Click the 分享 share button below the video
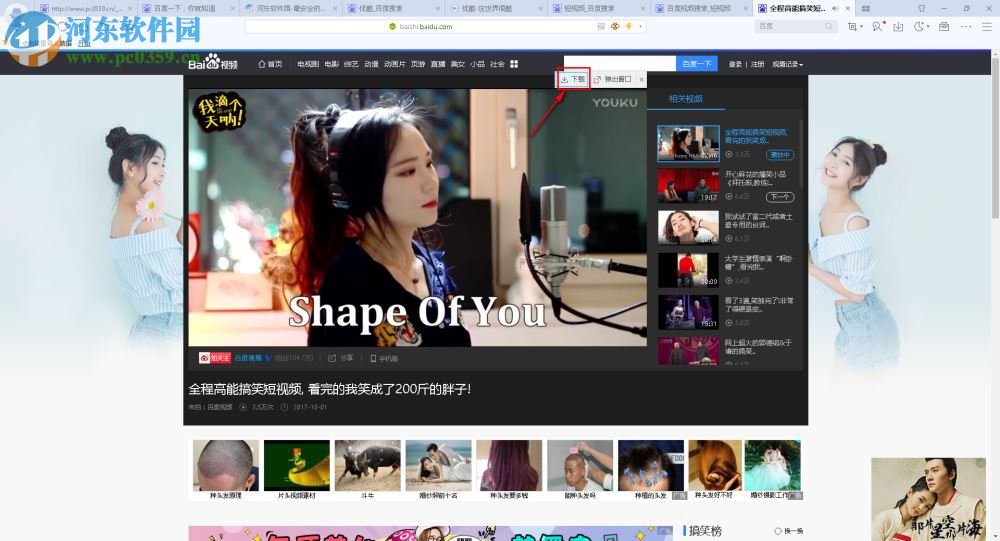Screen dimensions: 1000x541 pyautogui.click(x=341, y=358)
